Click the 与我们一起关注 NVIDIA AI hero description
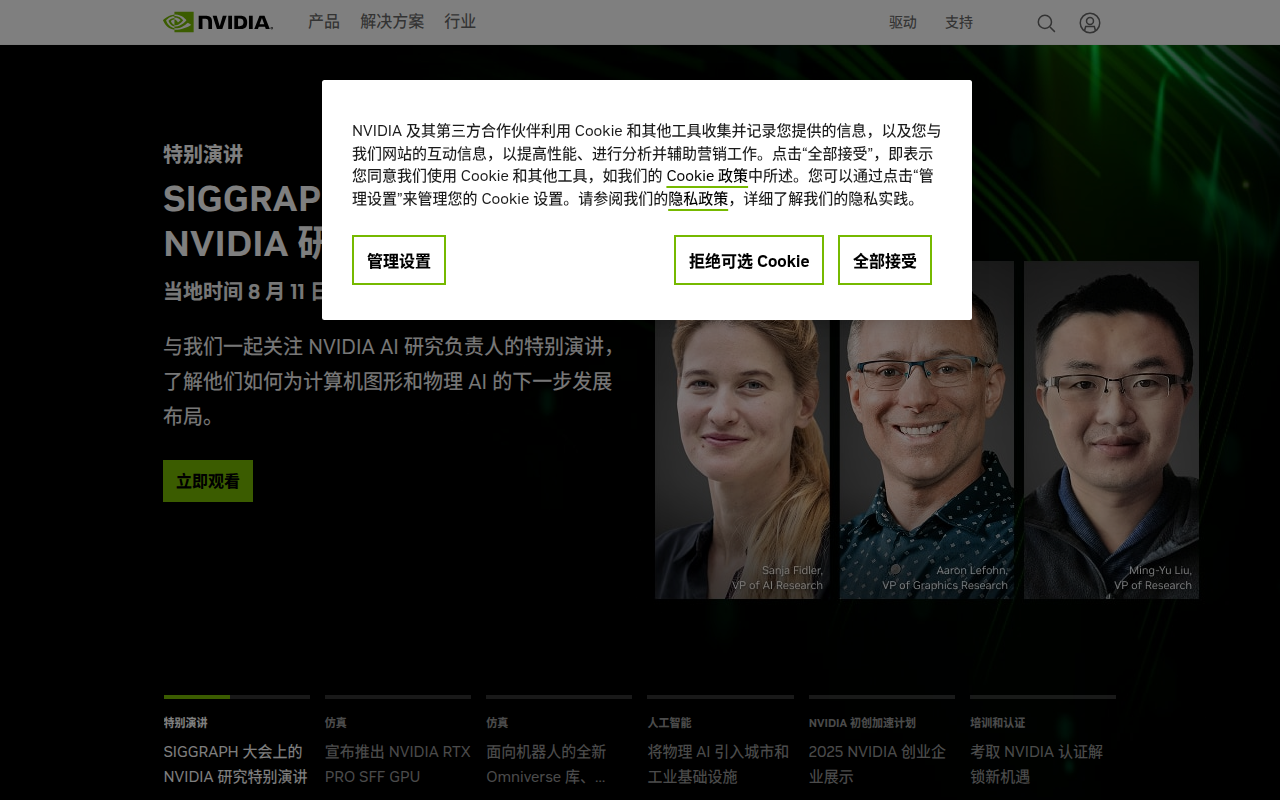 pyautogui.click(x=389, y=381)
